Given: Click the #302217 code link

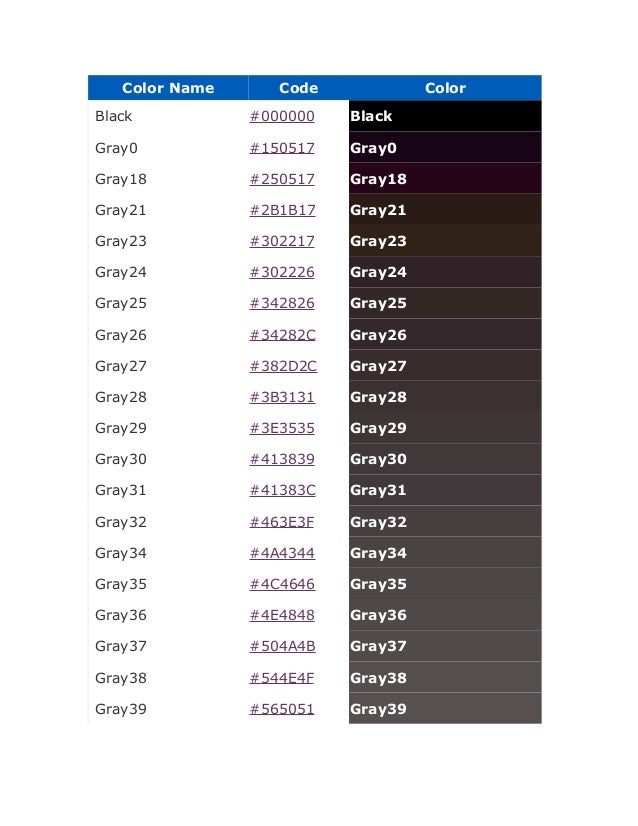Looking at the screenshot, I should (282, 241).
